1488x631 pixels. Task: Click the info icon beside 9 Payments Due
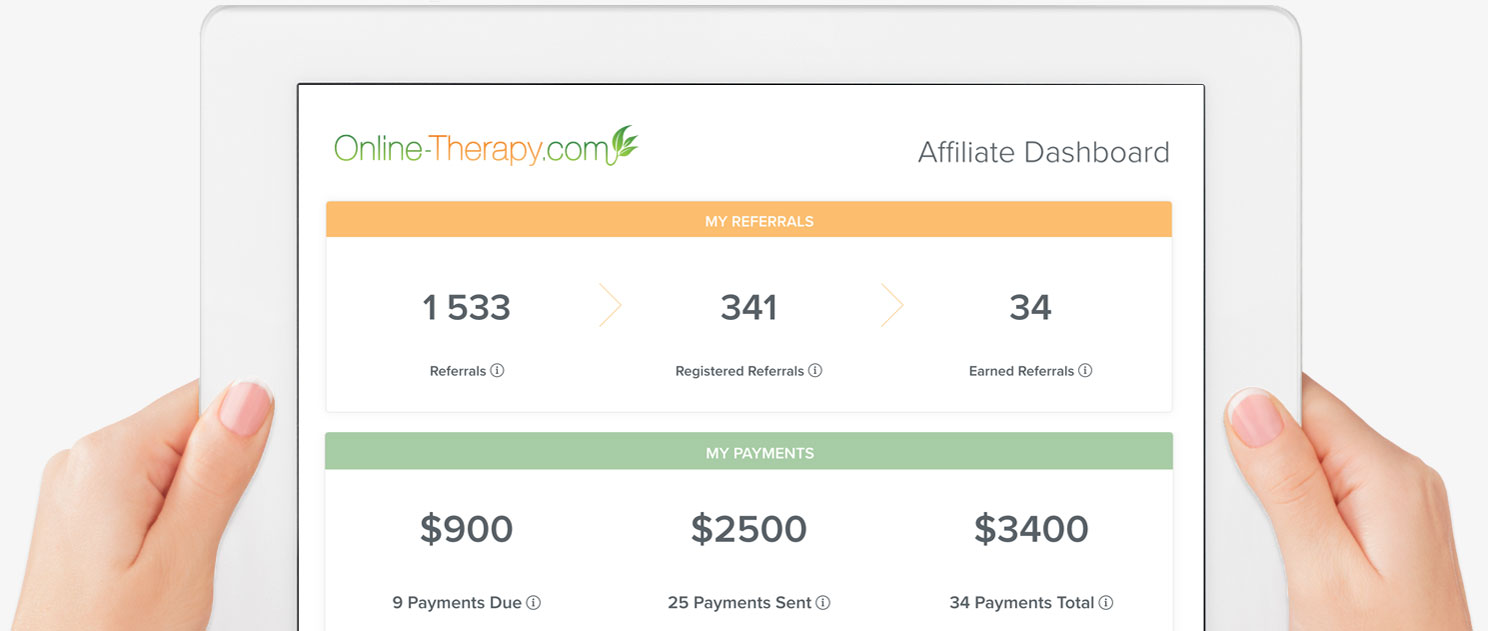(534, 602)
